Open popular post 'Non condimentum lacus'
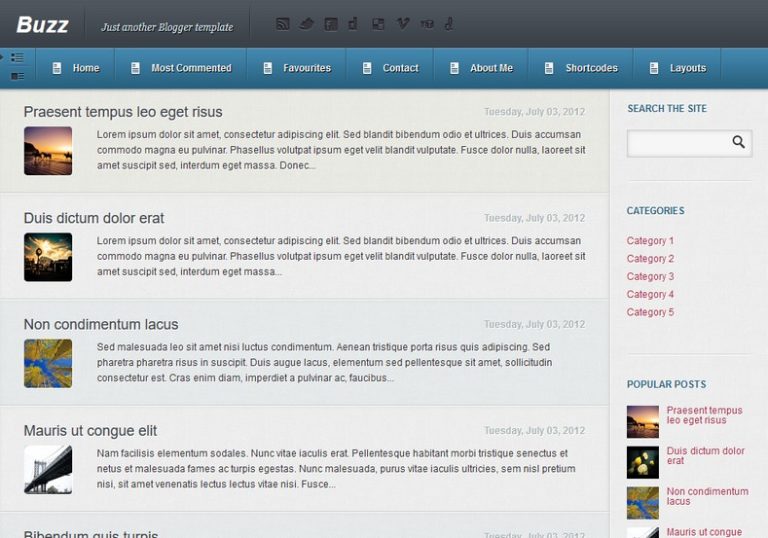Image resolution: width=768 pixels, height=538 pixels. [707, 496]
